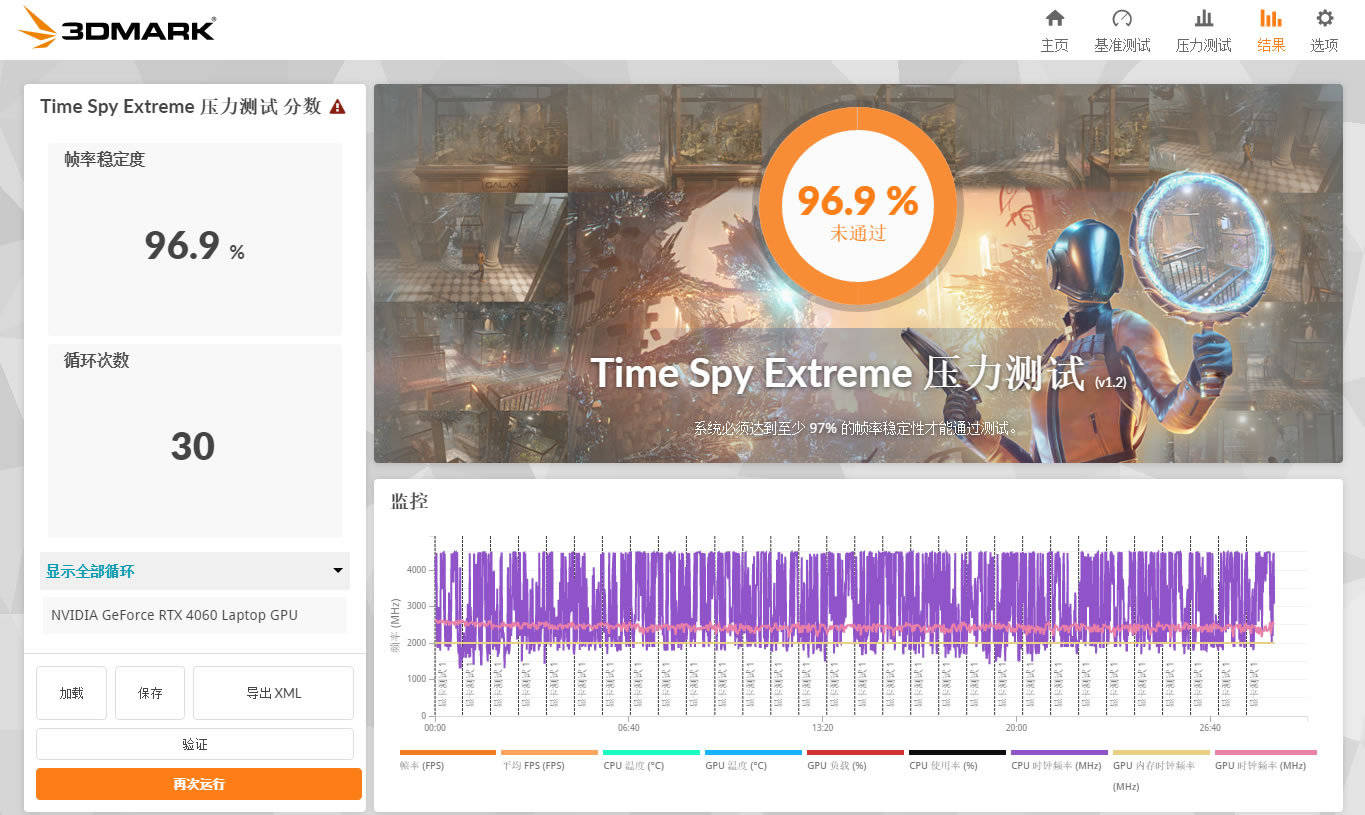
Task: Toggle the CPU 使用率 (%) legend series
Action: click(x=957, y=760)
